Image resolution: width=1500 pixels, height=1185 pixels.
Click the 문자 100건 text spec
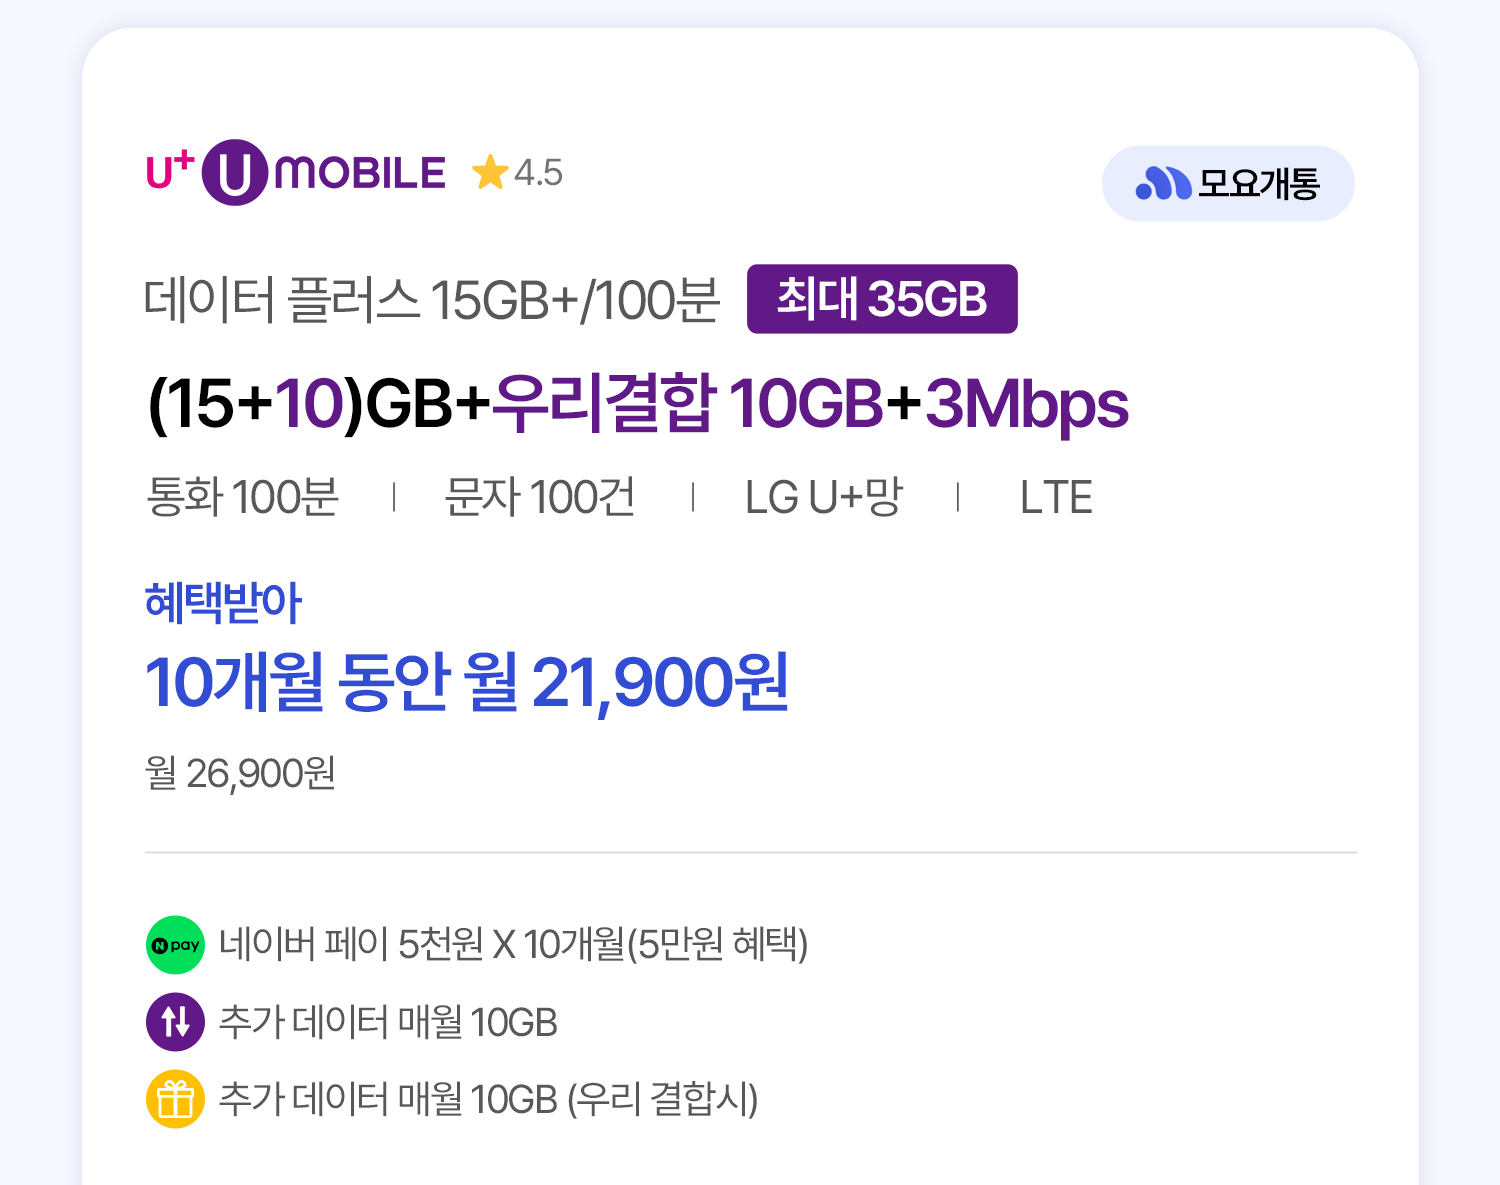540,497
